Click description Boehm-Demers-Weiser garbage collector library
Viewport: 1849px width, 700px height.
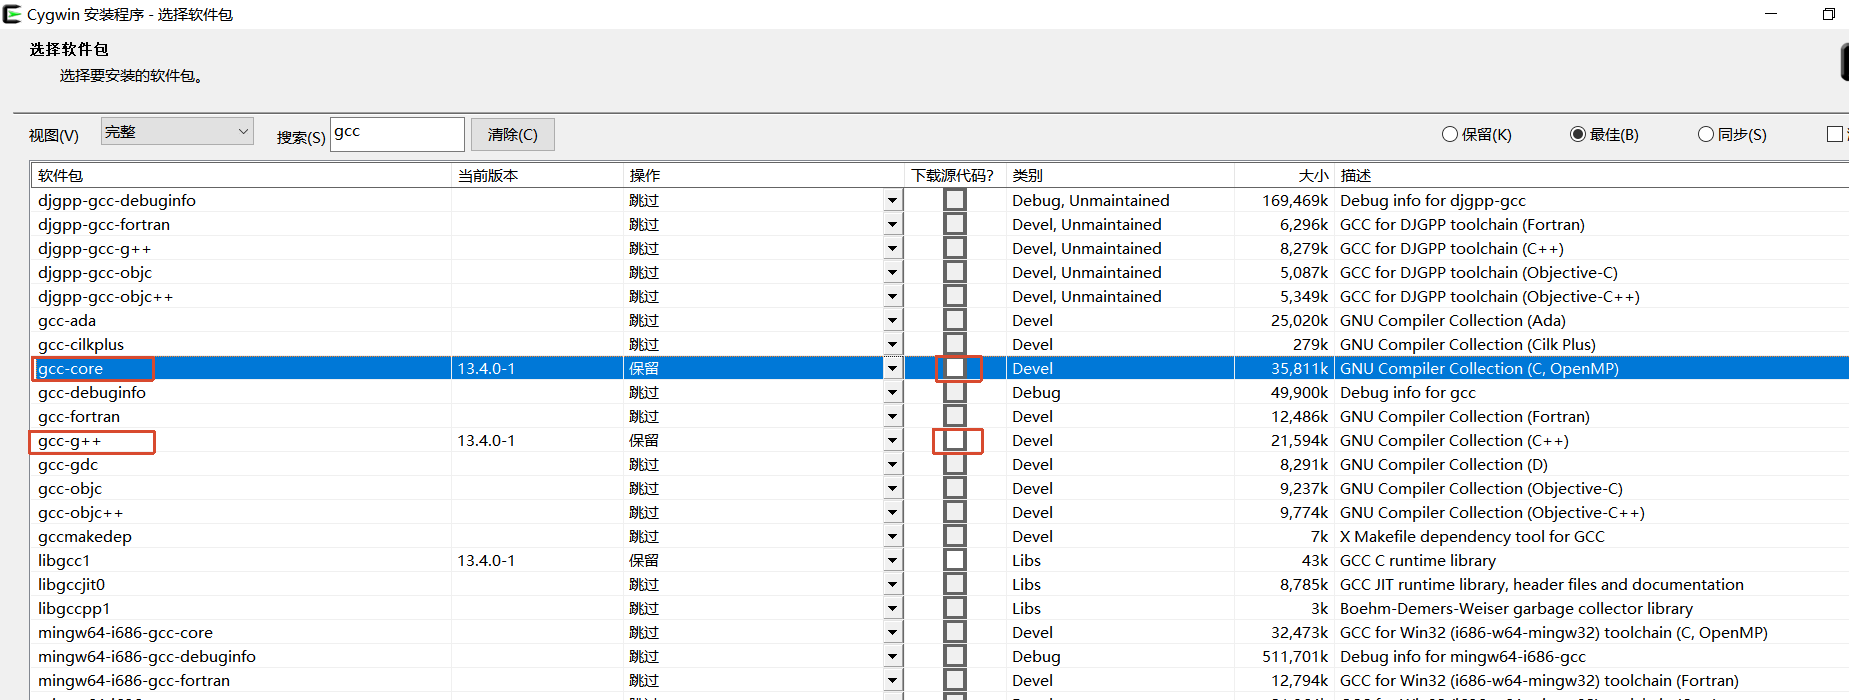[1516, 608]
